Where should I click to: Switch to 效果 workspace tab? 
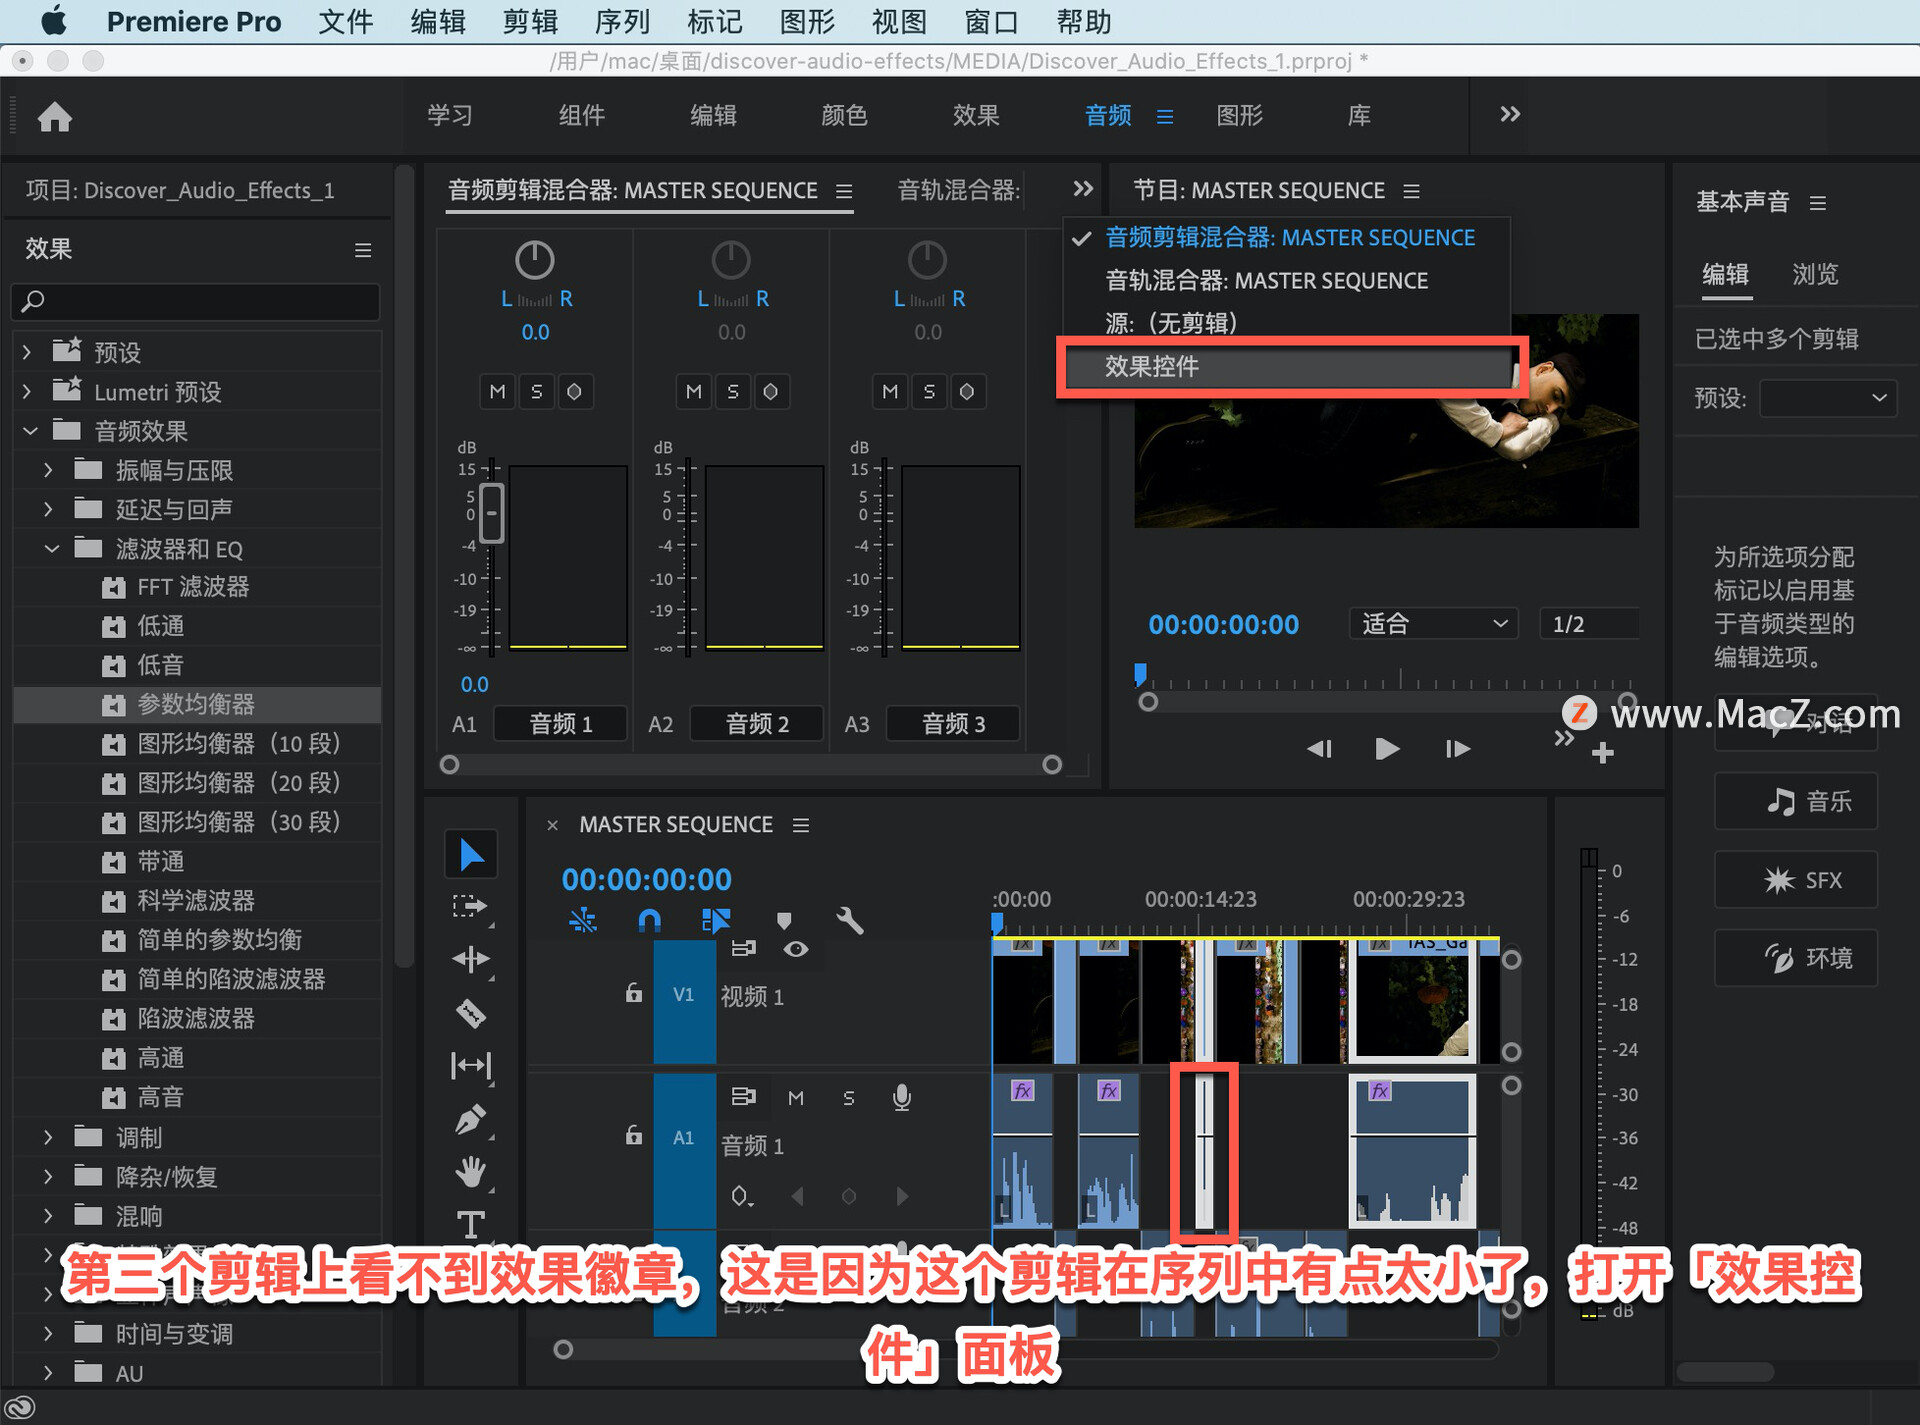click(x=976, y=115)
